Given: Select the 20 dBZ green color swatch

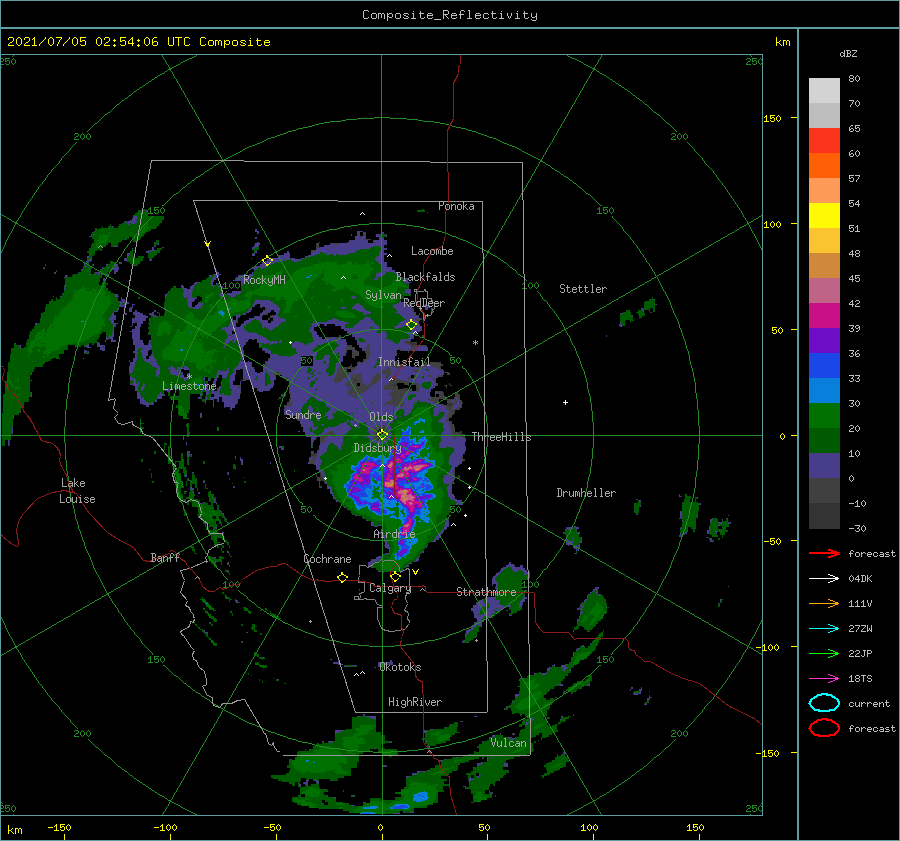Looking at the screenshot, I should point(824,416).
